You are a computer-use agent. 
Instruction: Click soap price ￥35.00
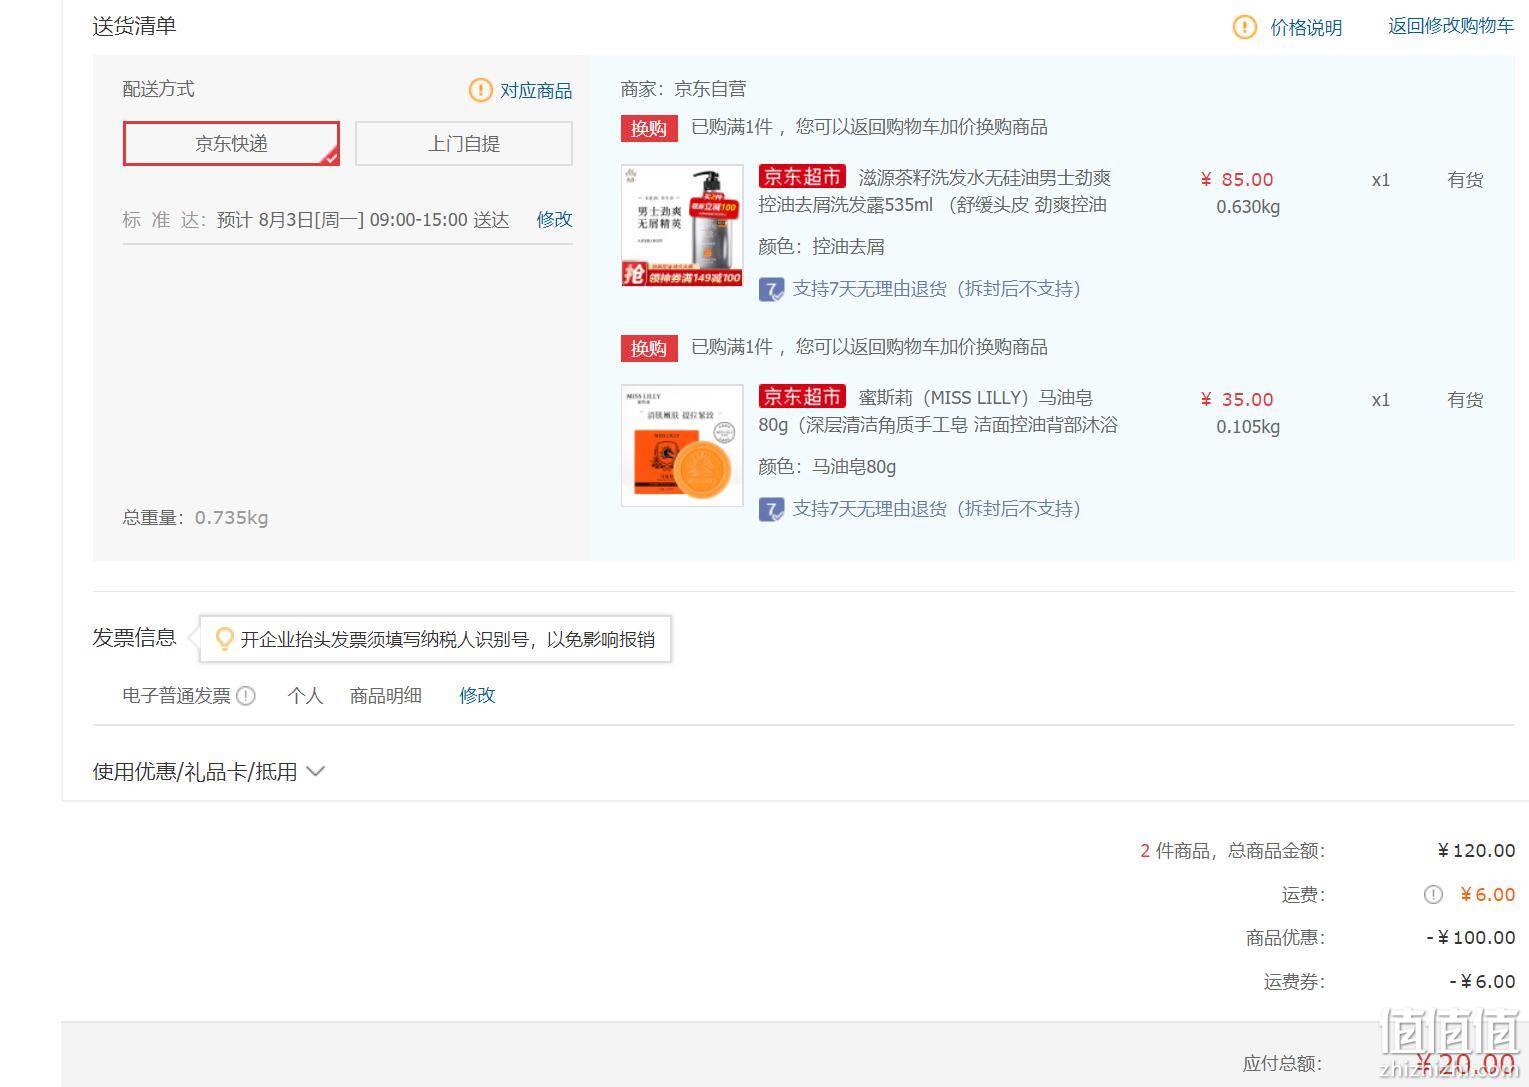click(1237, 399)
